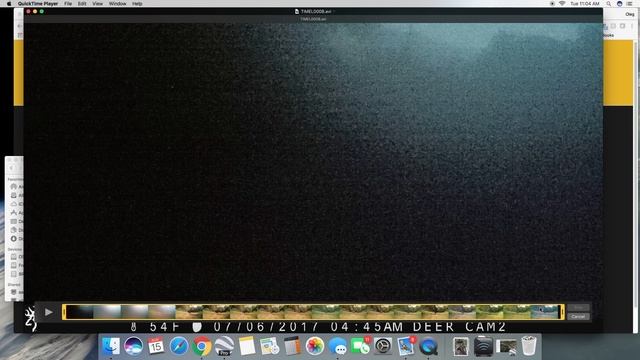Click the iCloud Drive item in Finder sidebar
The width and height of the screenshot is (640, 360).
(17, 204)
